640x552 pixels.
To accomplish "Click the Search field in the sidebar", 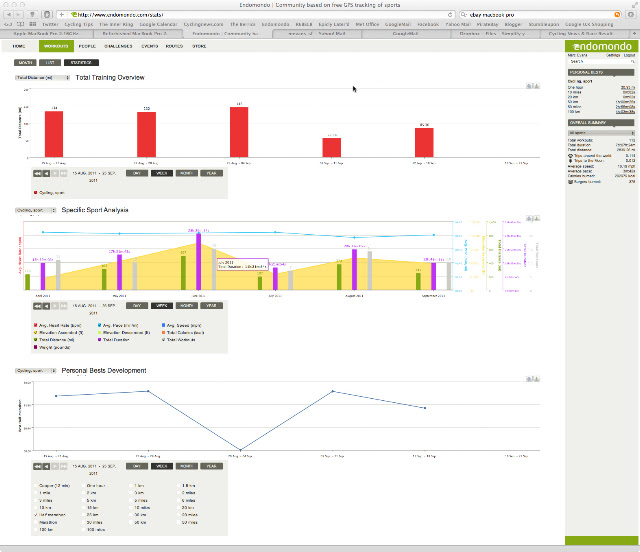I will click(601, 61).
